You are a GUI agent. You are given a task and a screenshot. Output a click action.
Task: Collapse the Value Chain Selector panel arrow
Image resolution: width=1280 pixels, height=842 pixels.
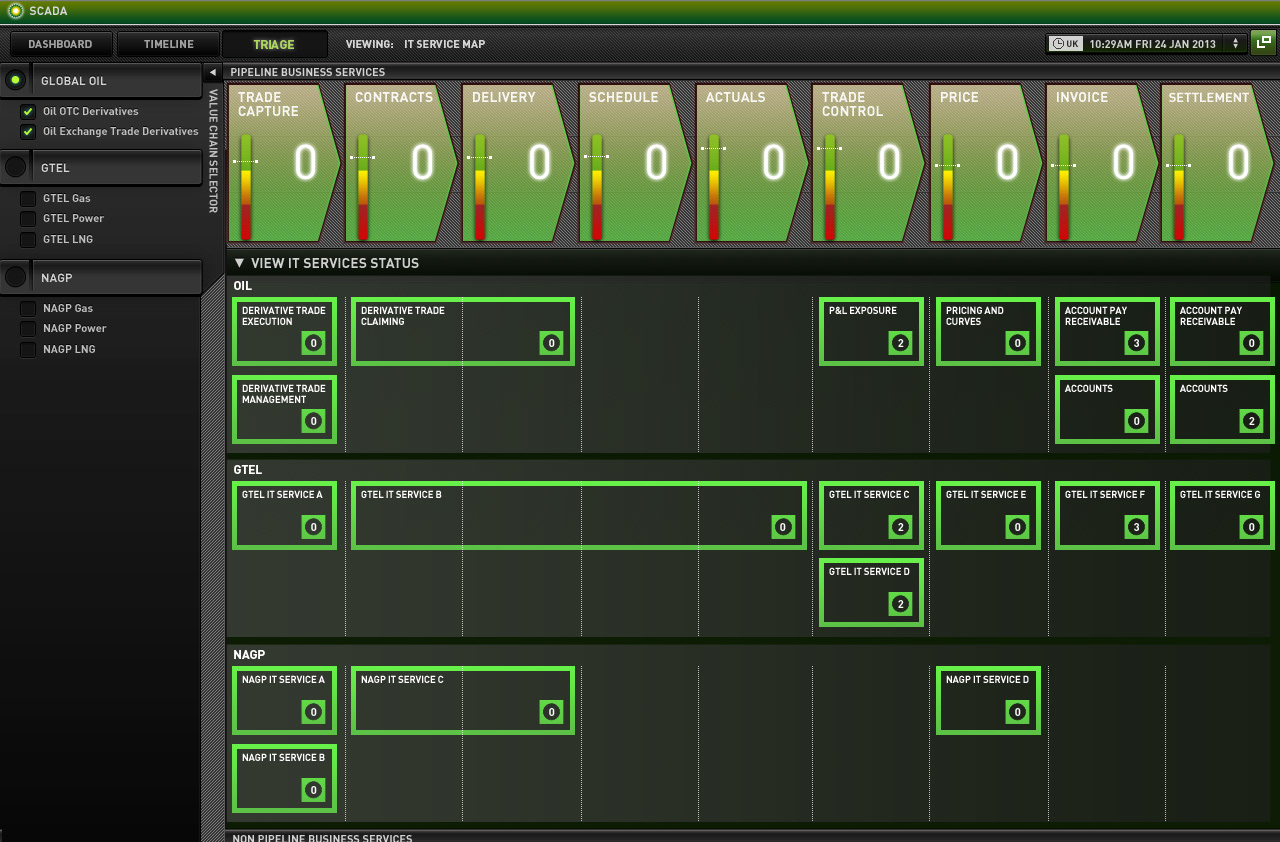click(212, 72)
